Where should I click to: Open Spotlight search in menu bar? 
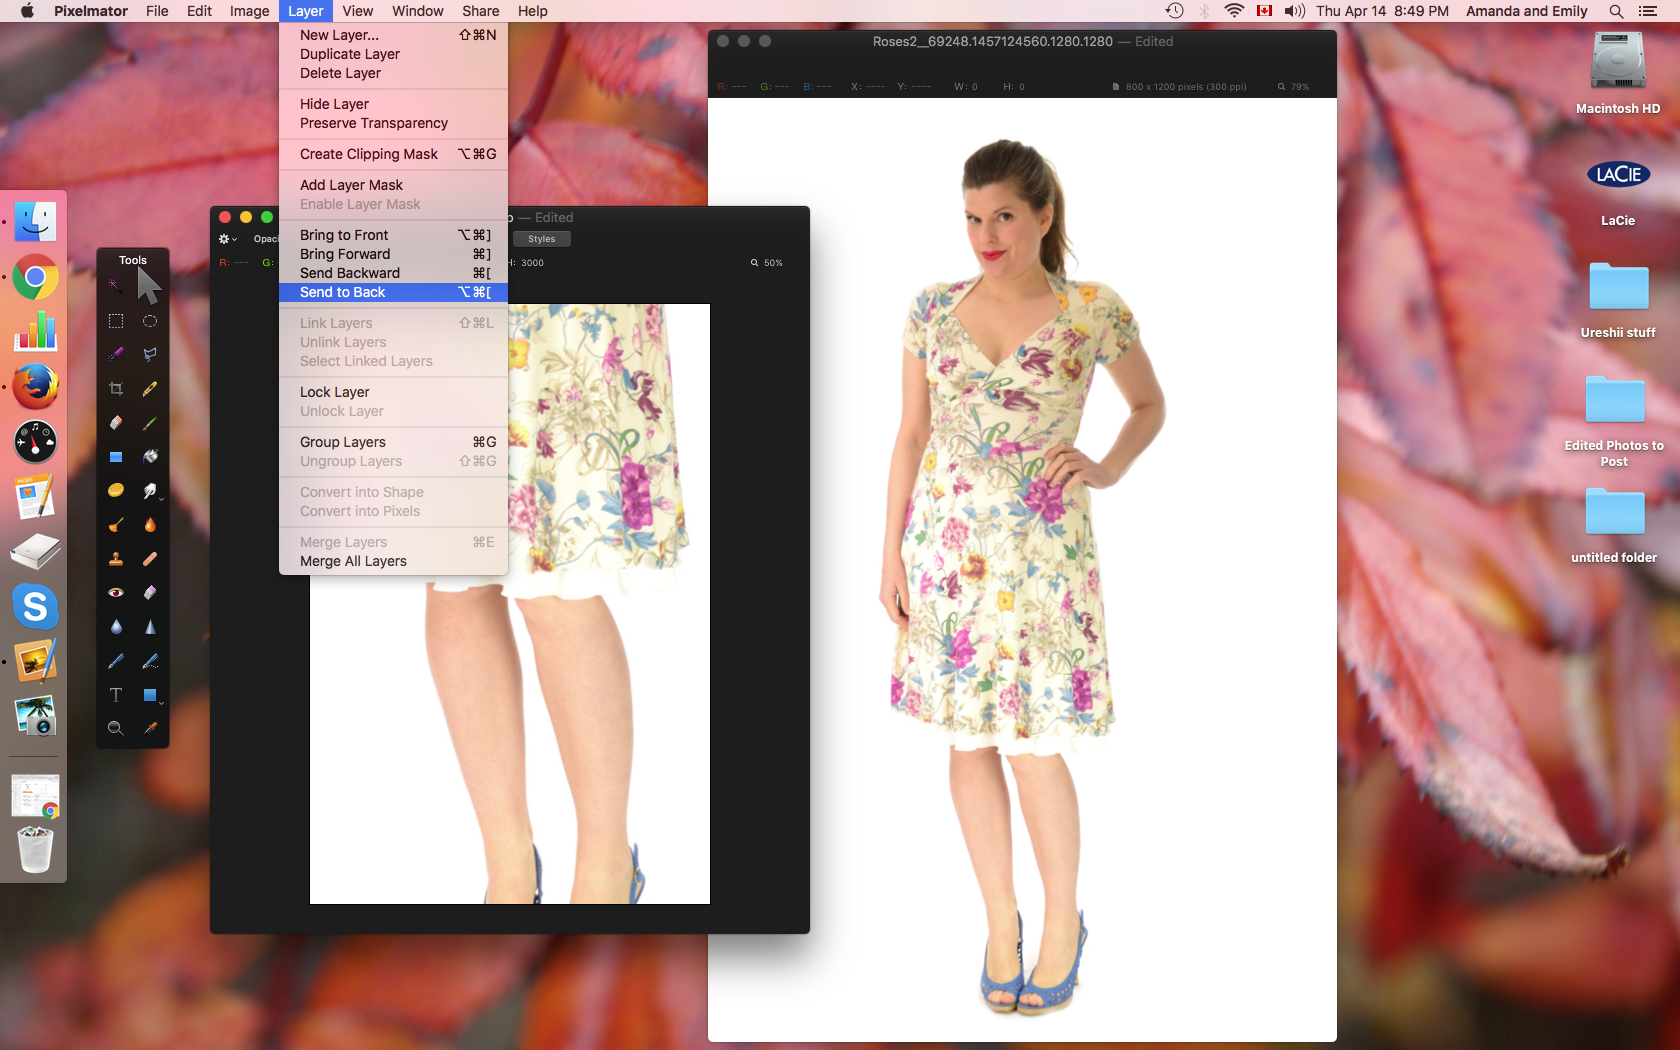(1616, 11)
